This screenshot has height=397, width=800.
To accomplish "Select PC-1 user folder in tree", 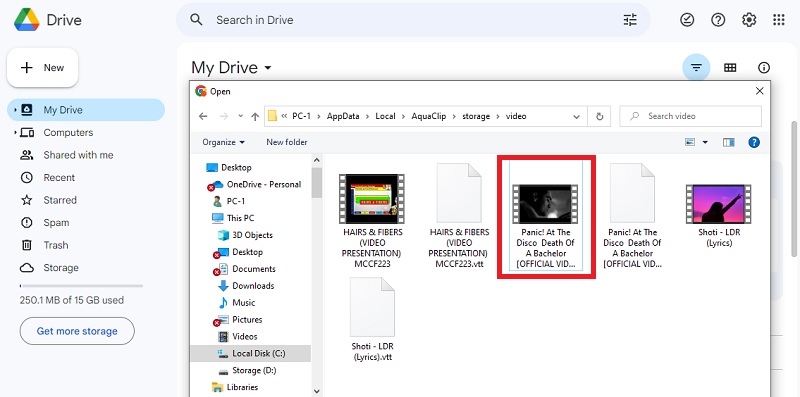I will (229, 201).
